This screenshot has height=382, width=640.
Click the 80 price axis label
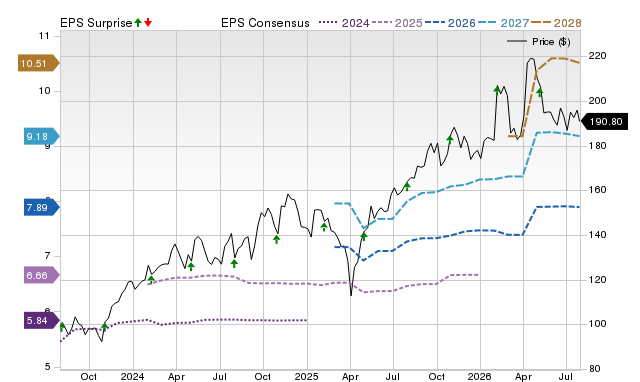(595, 369)
